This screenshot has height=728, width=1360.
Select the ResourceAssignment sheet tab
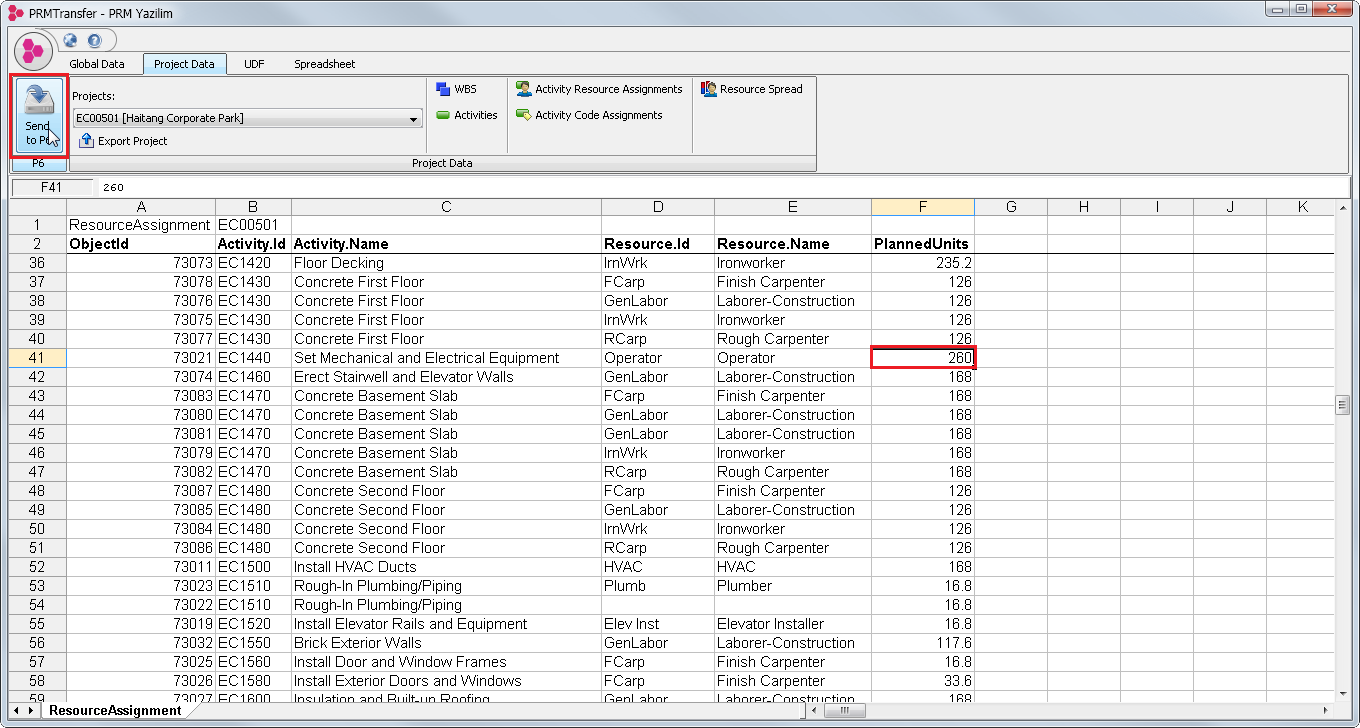pos(115,711)
